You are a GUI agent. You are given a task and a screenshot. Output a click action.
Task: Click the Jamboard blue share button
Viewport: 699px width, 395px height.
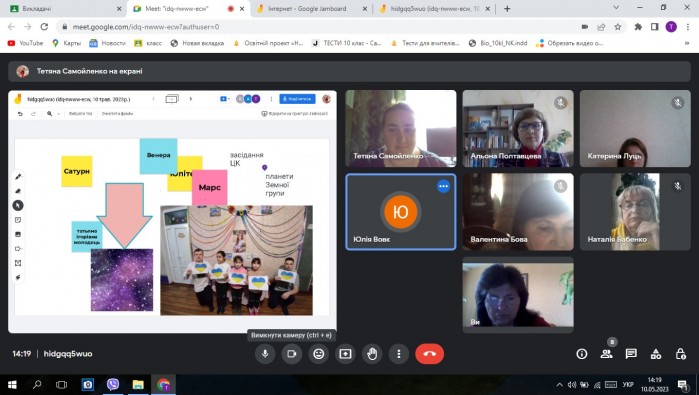click(297, 99)
